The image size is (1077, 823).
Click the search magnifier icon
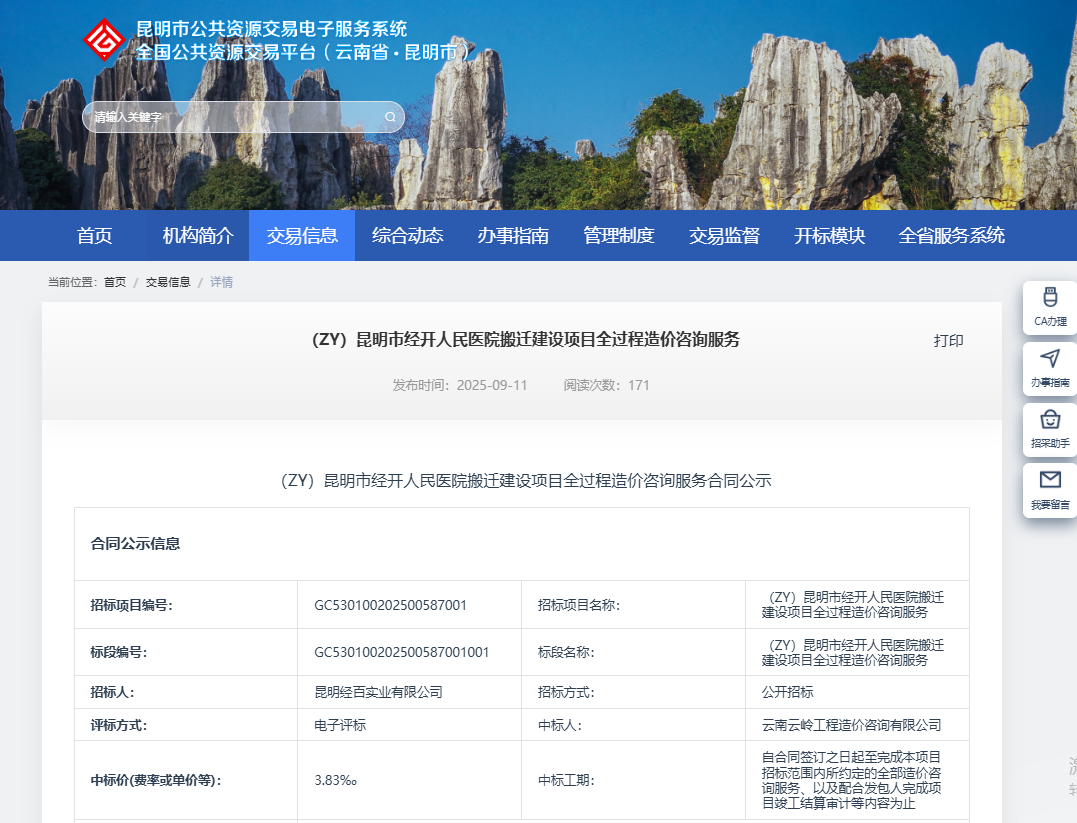click(x=389, y=117)
